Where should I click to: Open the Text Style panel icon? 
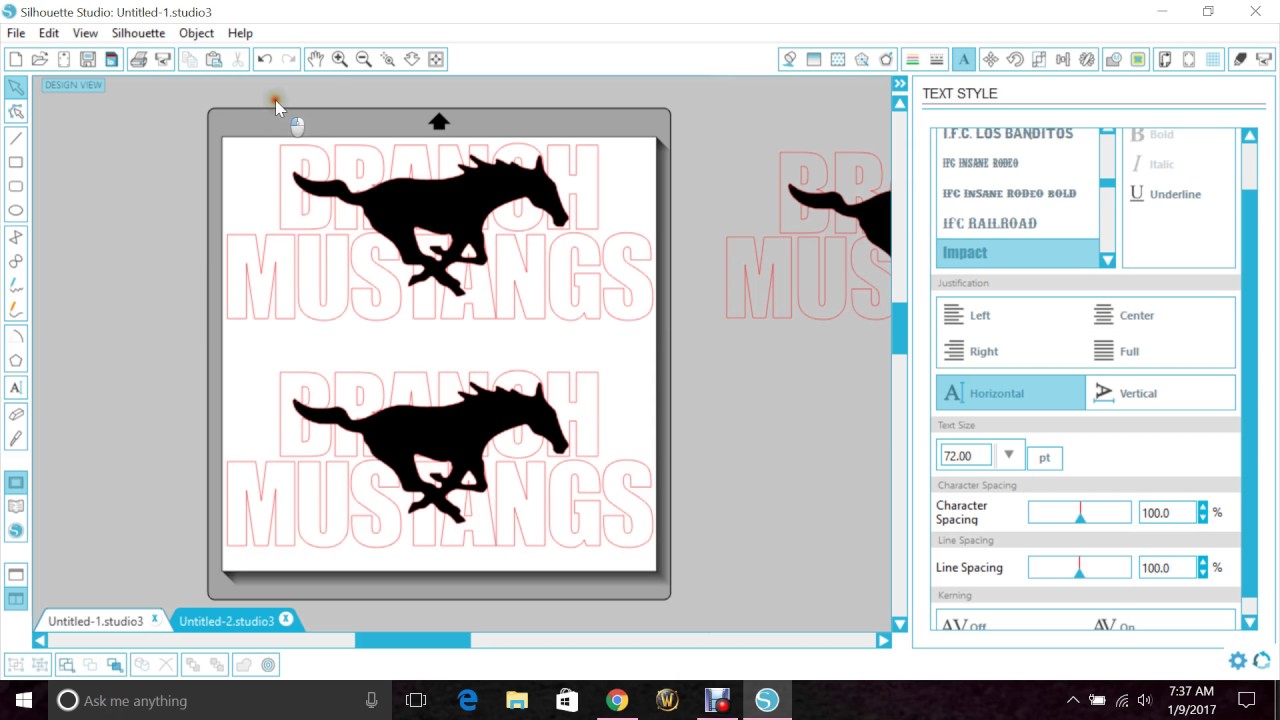964,59
